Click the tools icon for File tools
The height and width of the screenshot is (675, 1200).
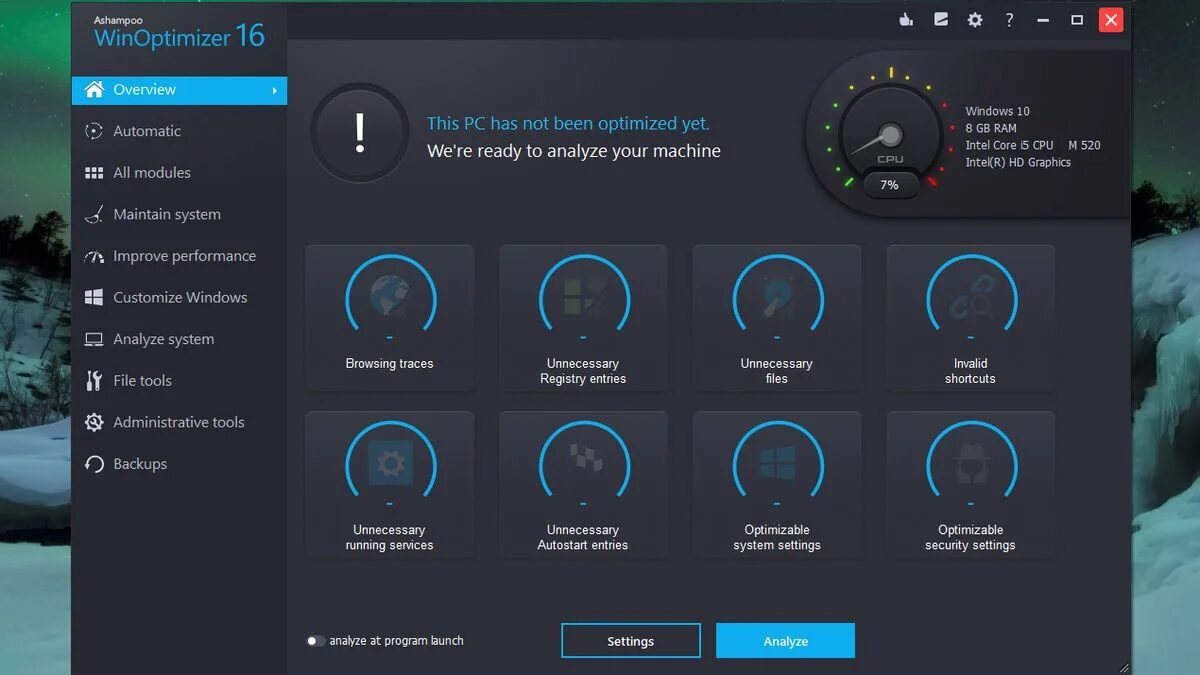(x=94, y=381)
